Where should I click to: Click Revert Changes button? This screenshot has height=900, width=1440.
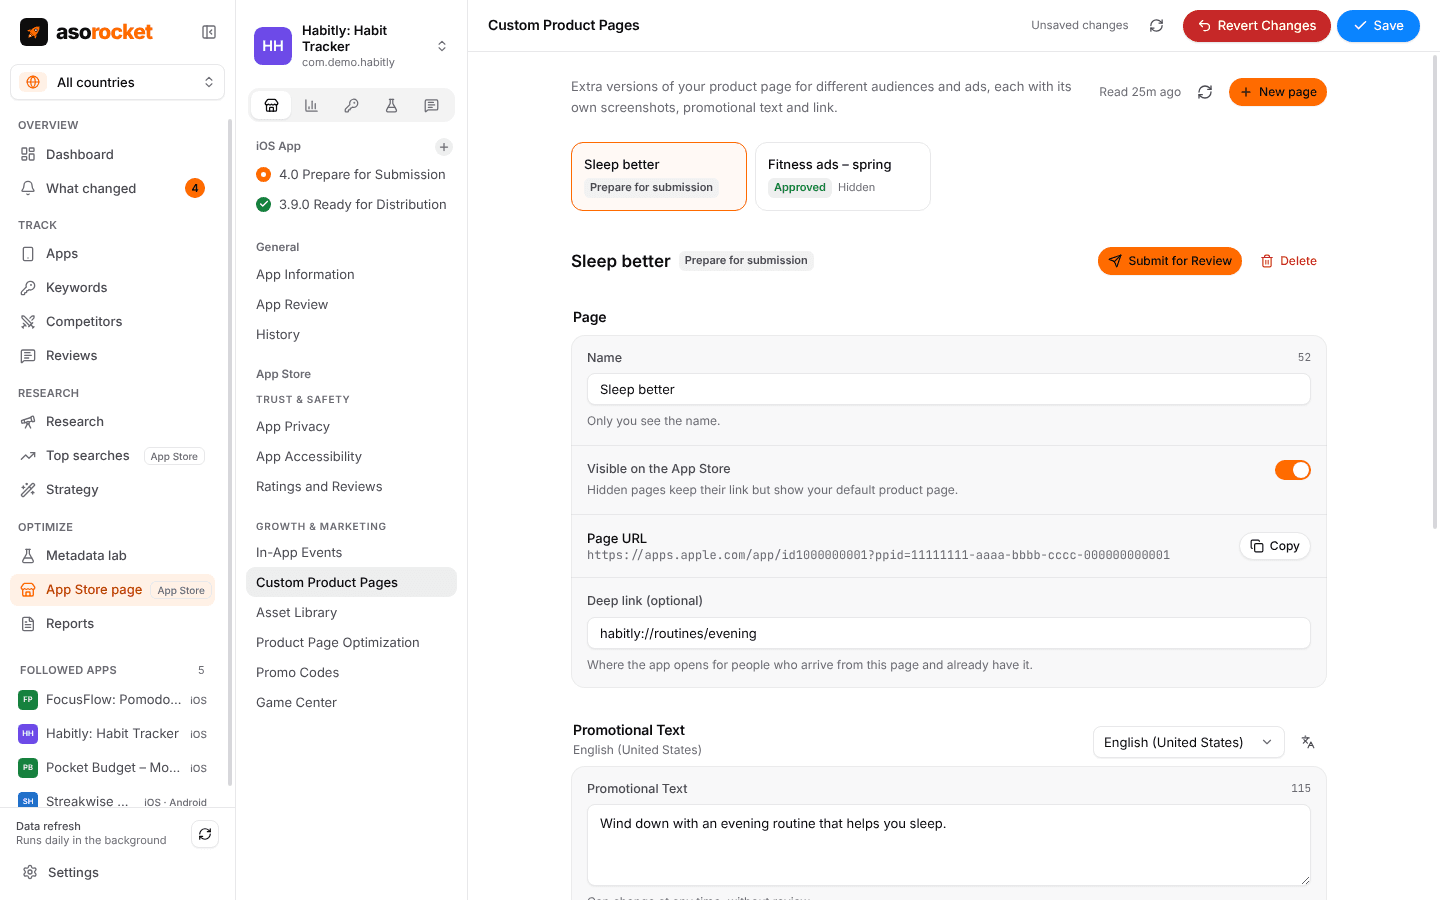(1256, 26)
